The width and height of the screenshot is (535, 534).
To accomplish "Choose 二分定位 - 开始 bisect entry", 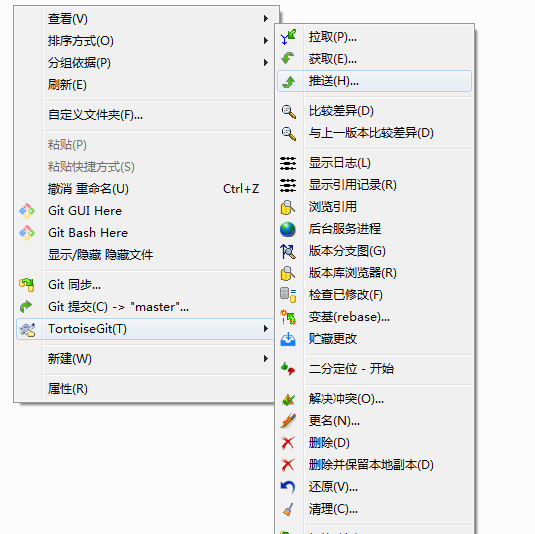I will tap(374, 369).
